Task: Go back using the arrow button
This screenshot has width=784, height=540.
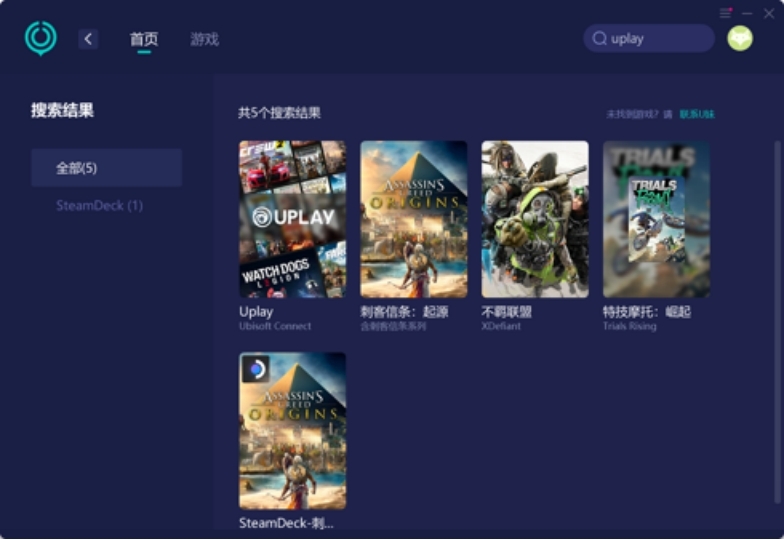Action: coord(88,39)
